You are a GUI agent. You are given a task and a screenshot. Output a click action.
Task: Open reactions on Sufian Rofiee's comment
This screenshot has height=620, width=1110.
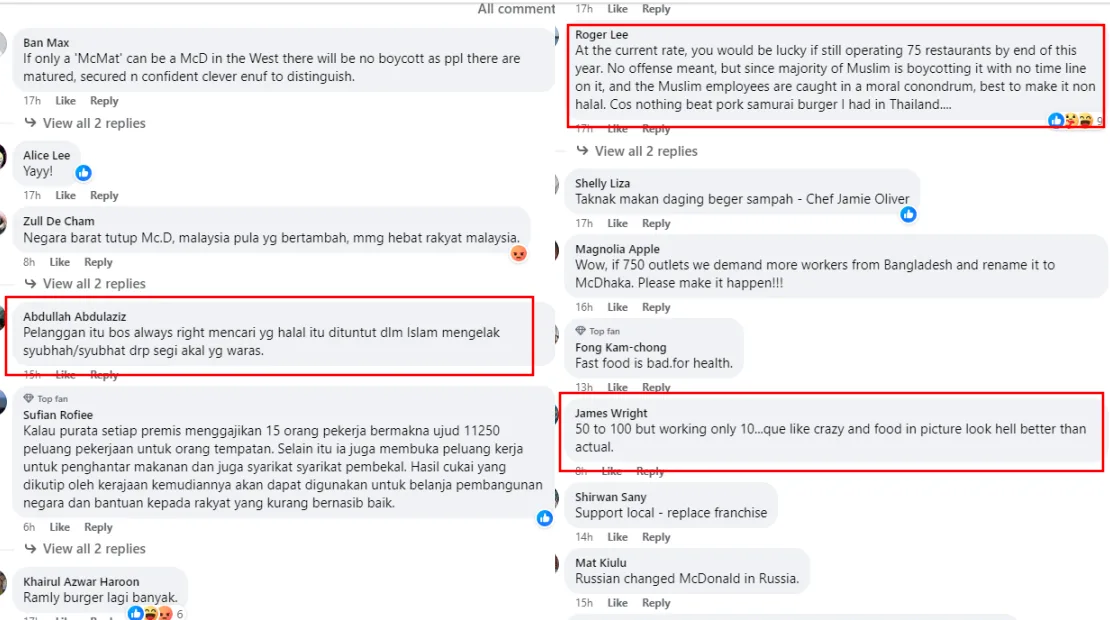click(544, 518)
